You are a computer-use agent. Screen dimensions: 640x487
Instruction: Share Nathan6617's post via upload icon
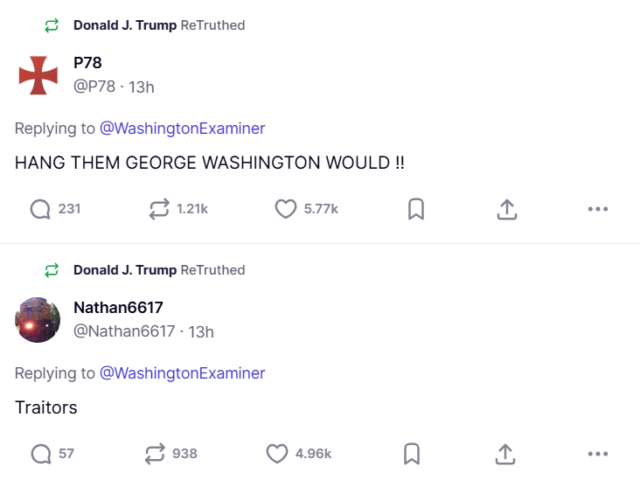506,454
